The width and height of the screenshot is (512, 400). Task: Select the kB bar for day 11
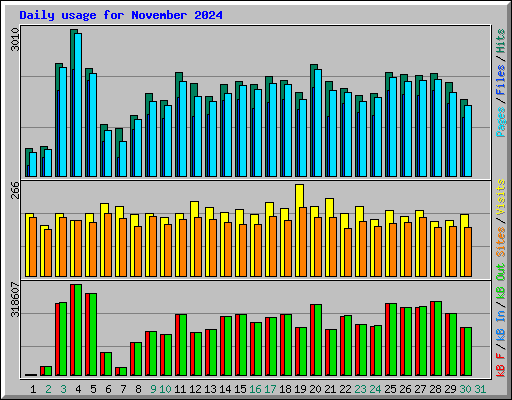coord(181,345)
